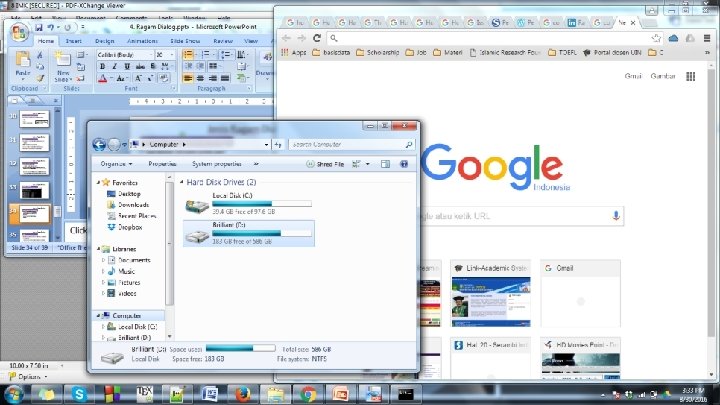Image resolution: width=720 pixels, height=405 pixels.
Task: Toggle text shadow in PowerPoint
Action: (x=153, y=67)
